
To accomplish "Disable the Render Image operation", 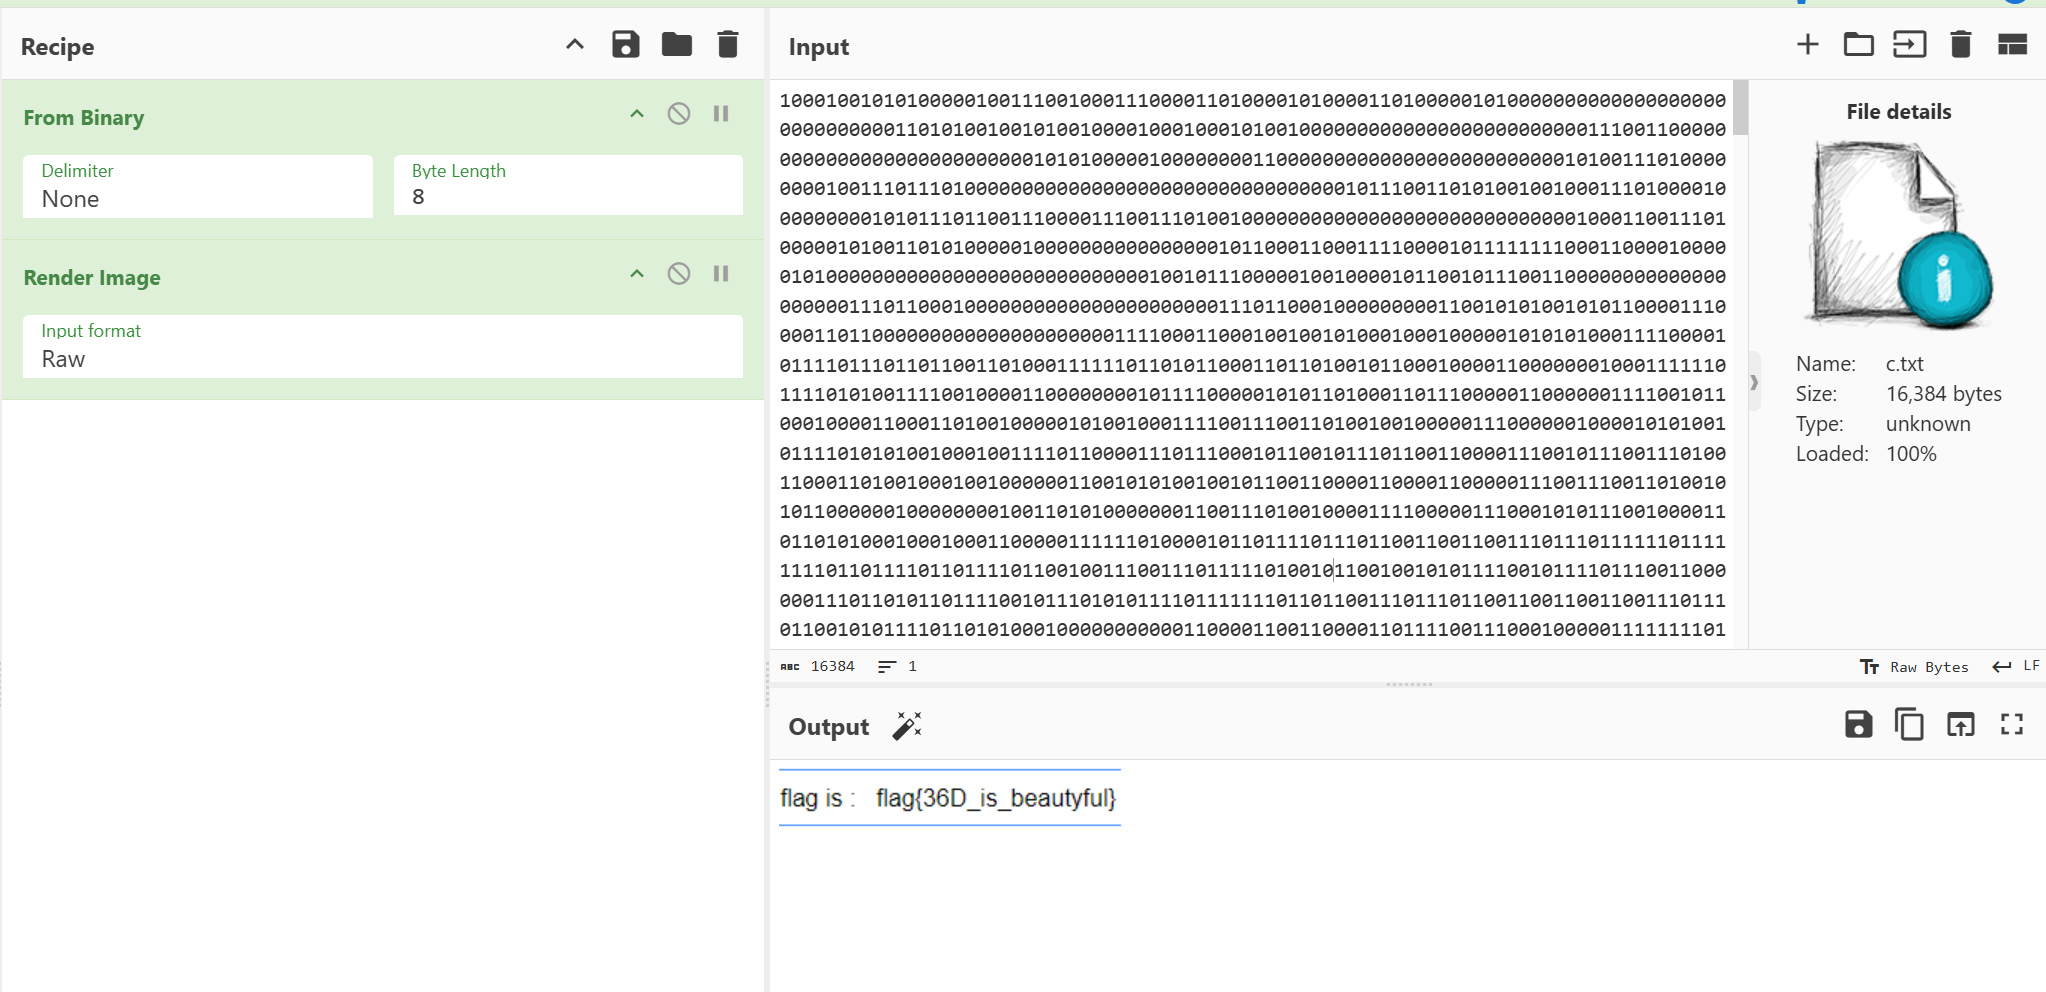I will coord(679,274).
